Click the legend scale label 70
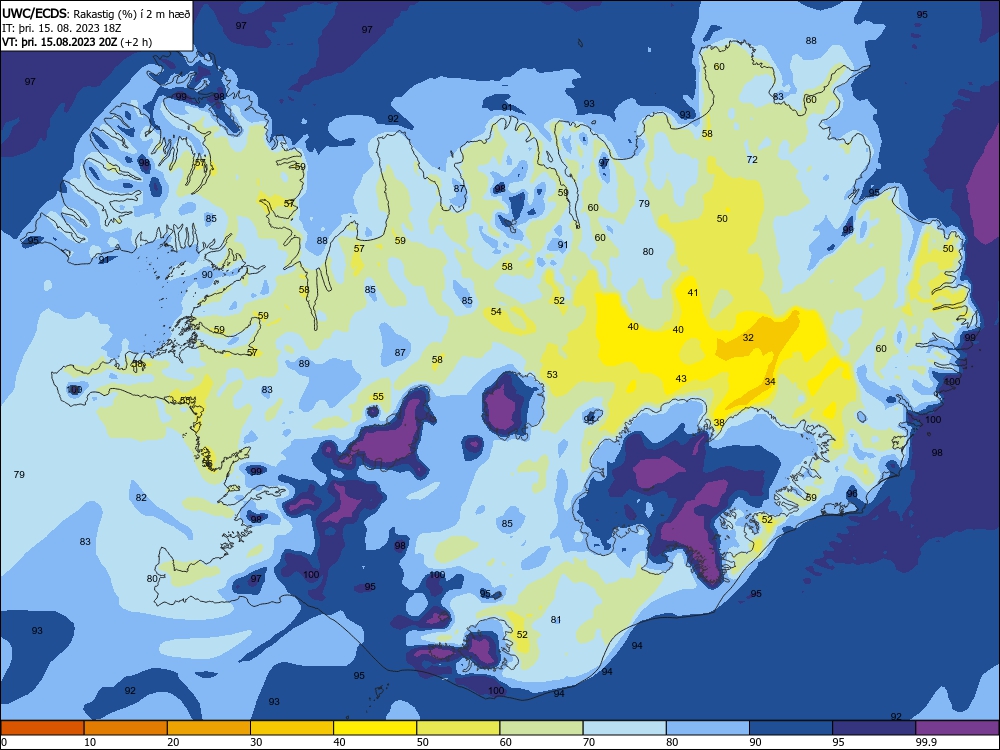This screenshot has height=750, width=1000. 589,742
